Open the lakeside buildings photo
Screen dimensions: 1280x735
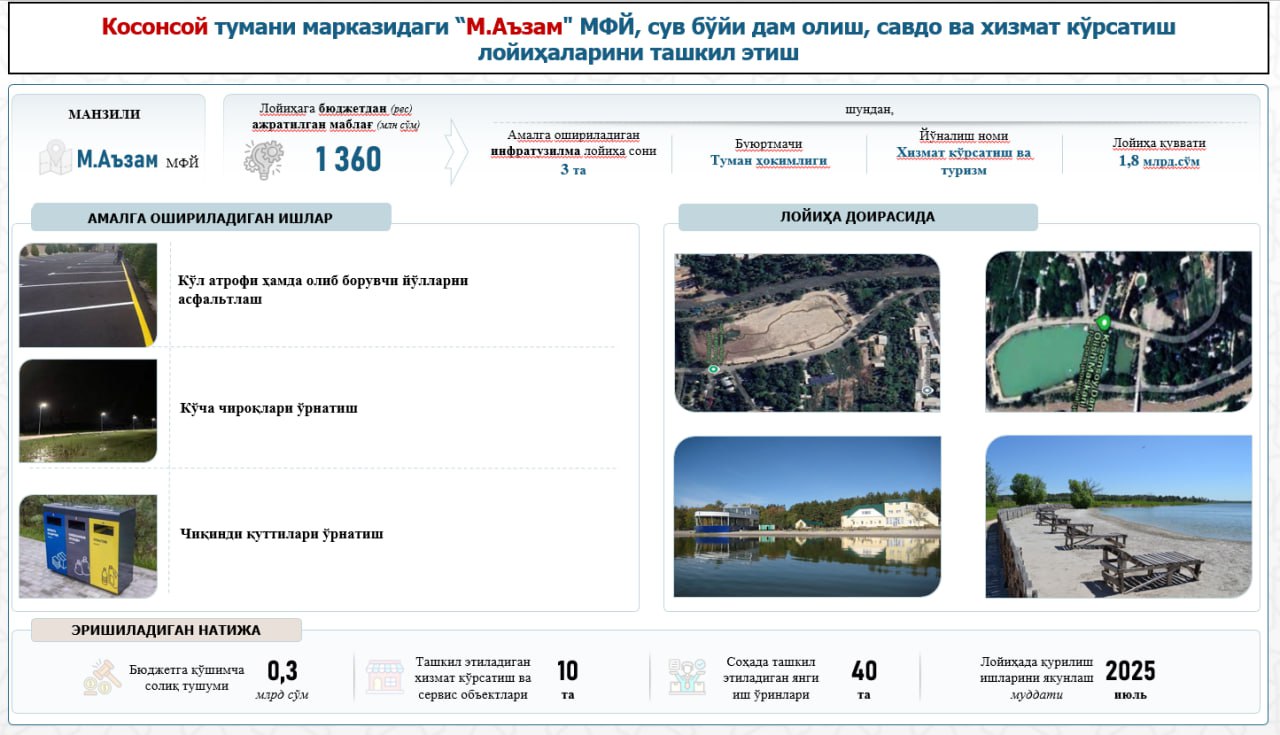807,516
